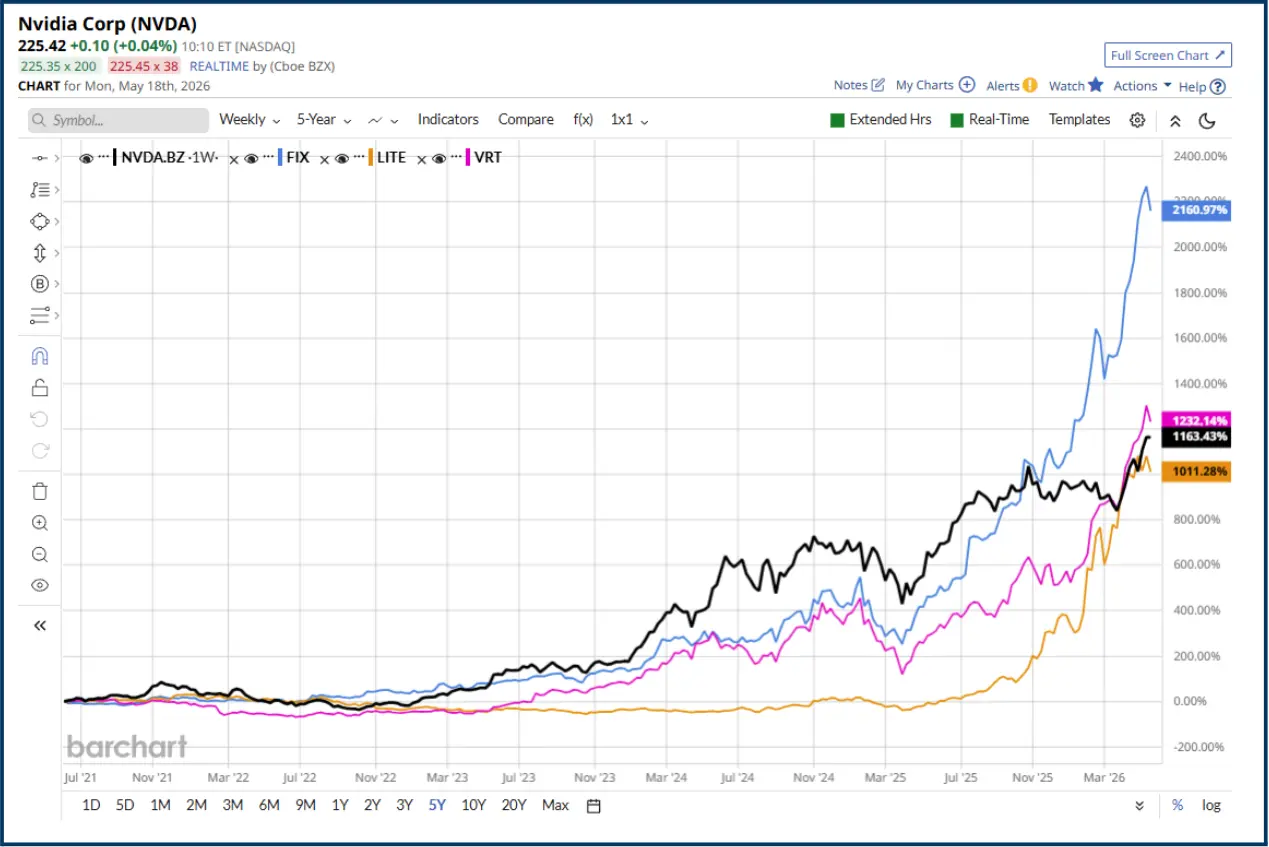Switch to dark mode moon icon
This screenshot has height=847, width=1269.
pyautogui.click(x=1207, y=120)
